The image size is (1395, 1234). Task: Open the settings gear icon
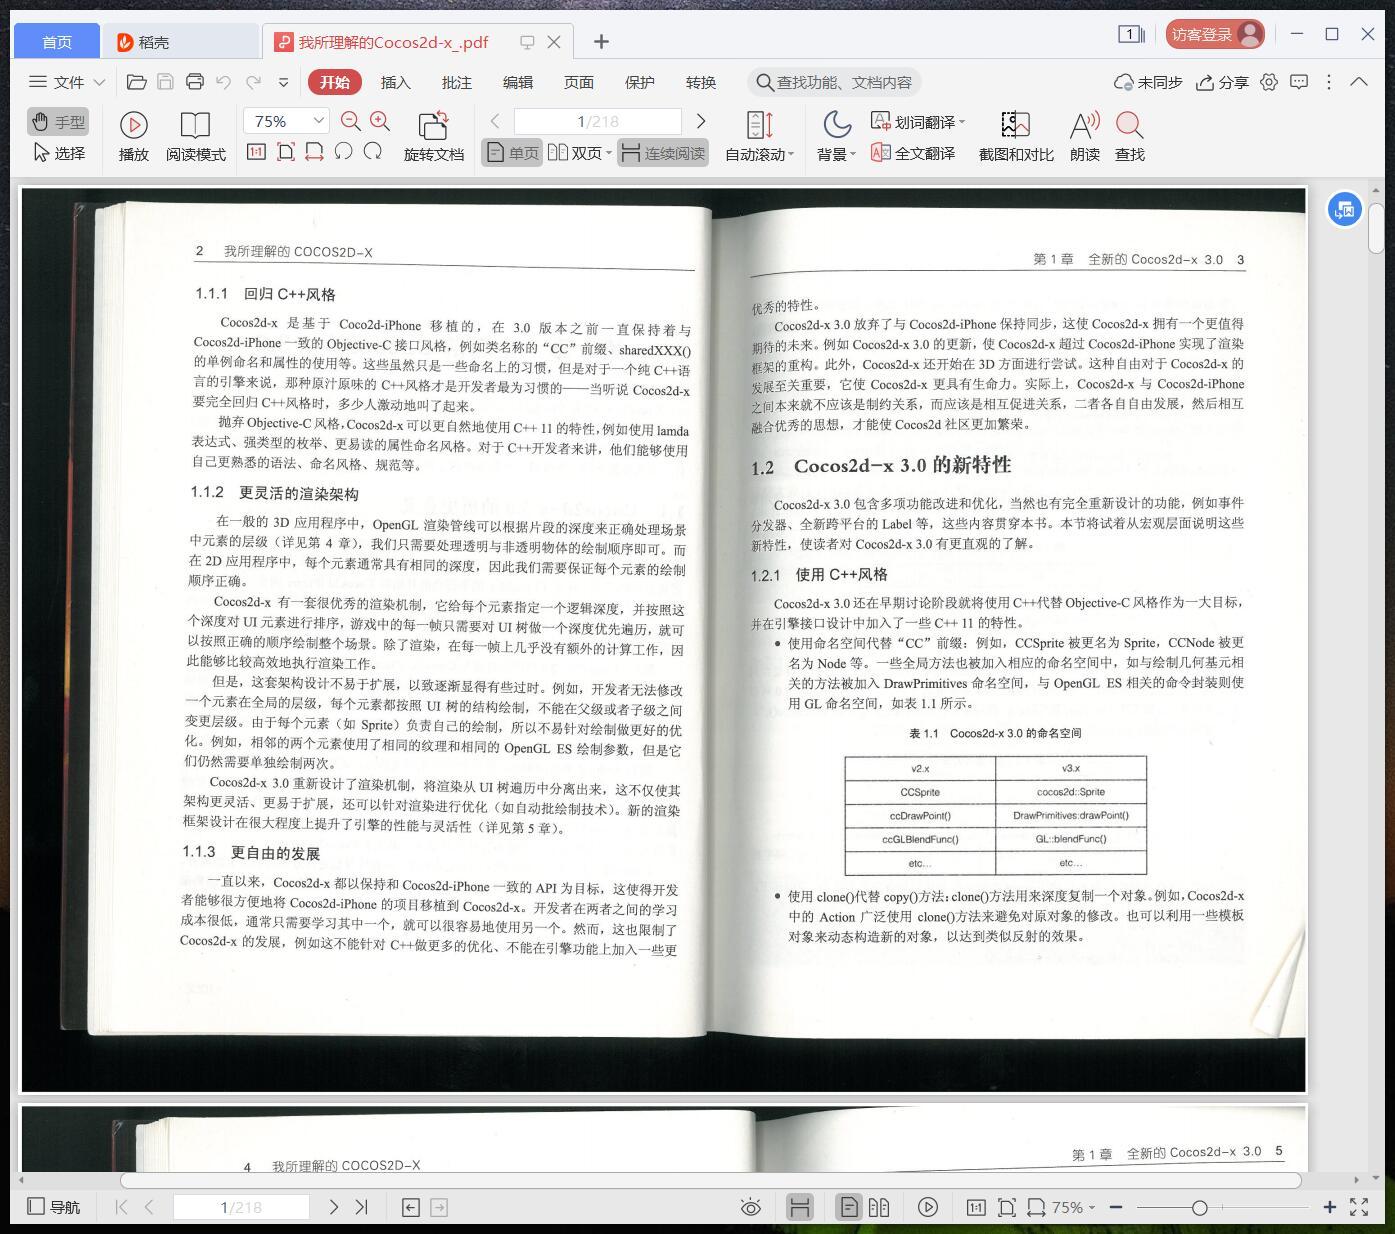[x=1269, y=82]
